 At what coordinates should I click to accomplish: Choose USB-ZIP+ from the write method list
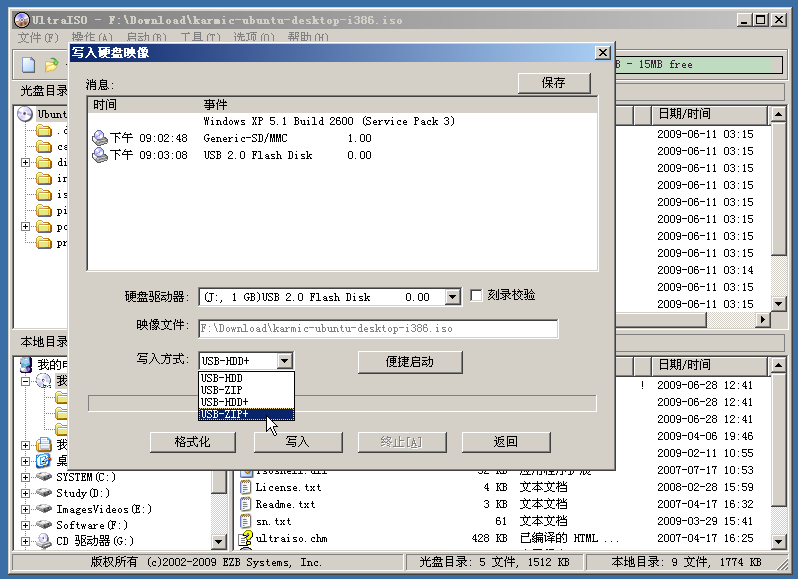[x=246, y=414]
